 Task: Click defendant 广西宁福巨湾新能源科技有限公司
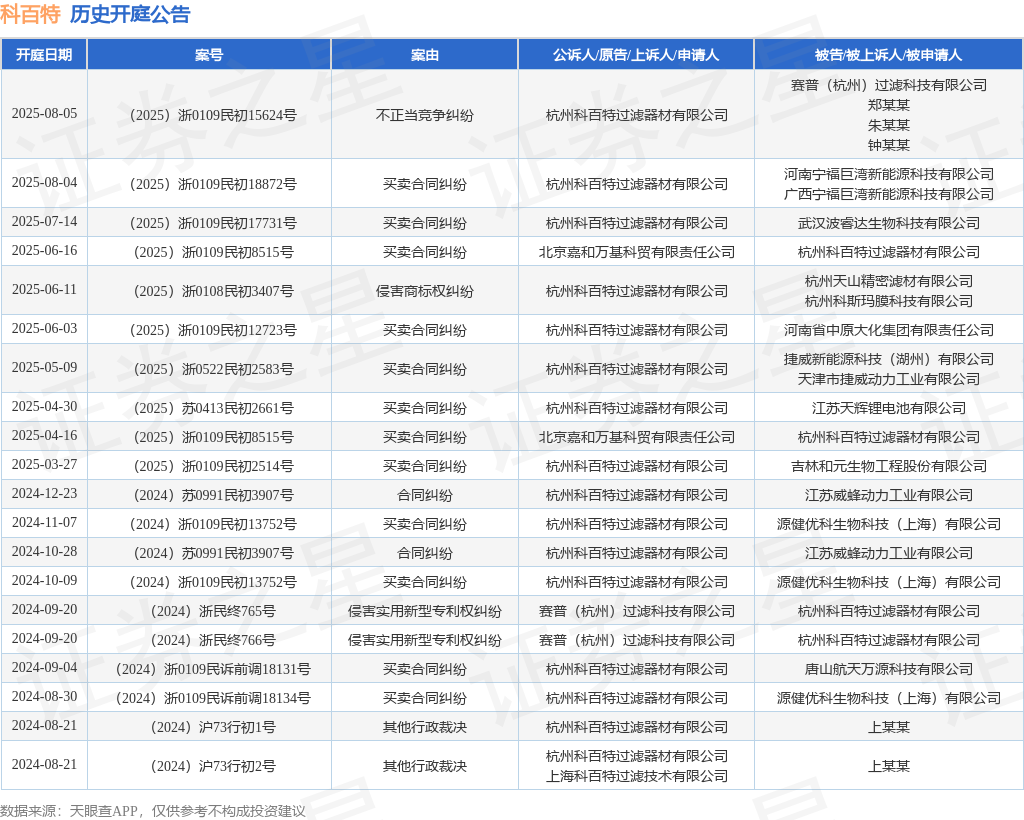click(889, 195)
